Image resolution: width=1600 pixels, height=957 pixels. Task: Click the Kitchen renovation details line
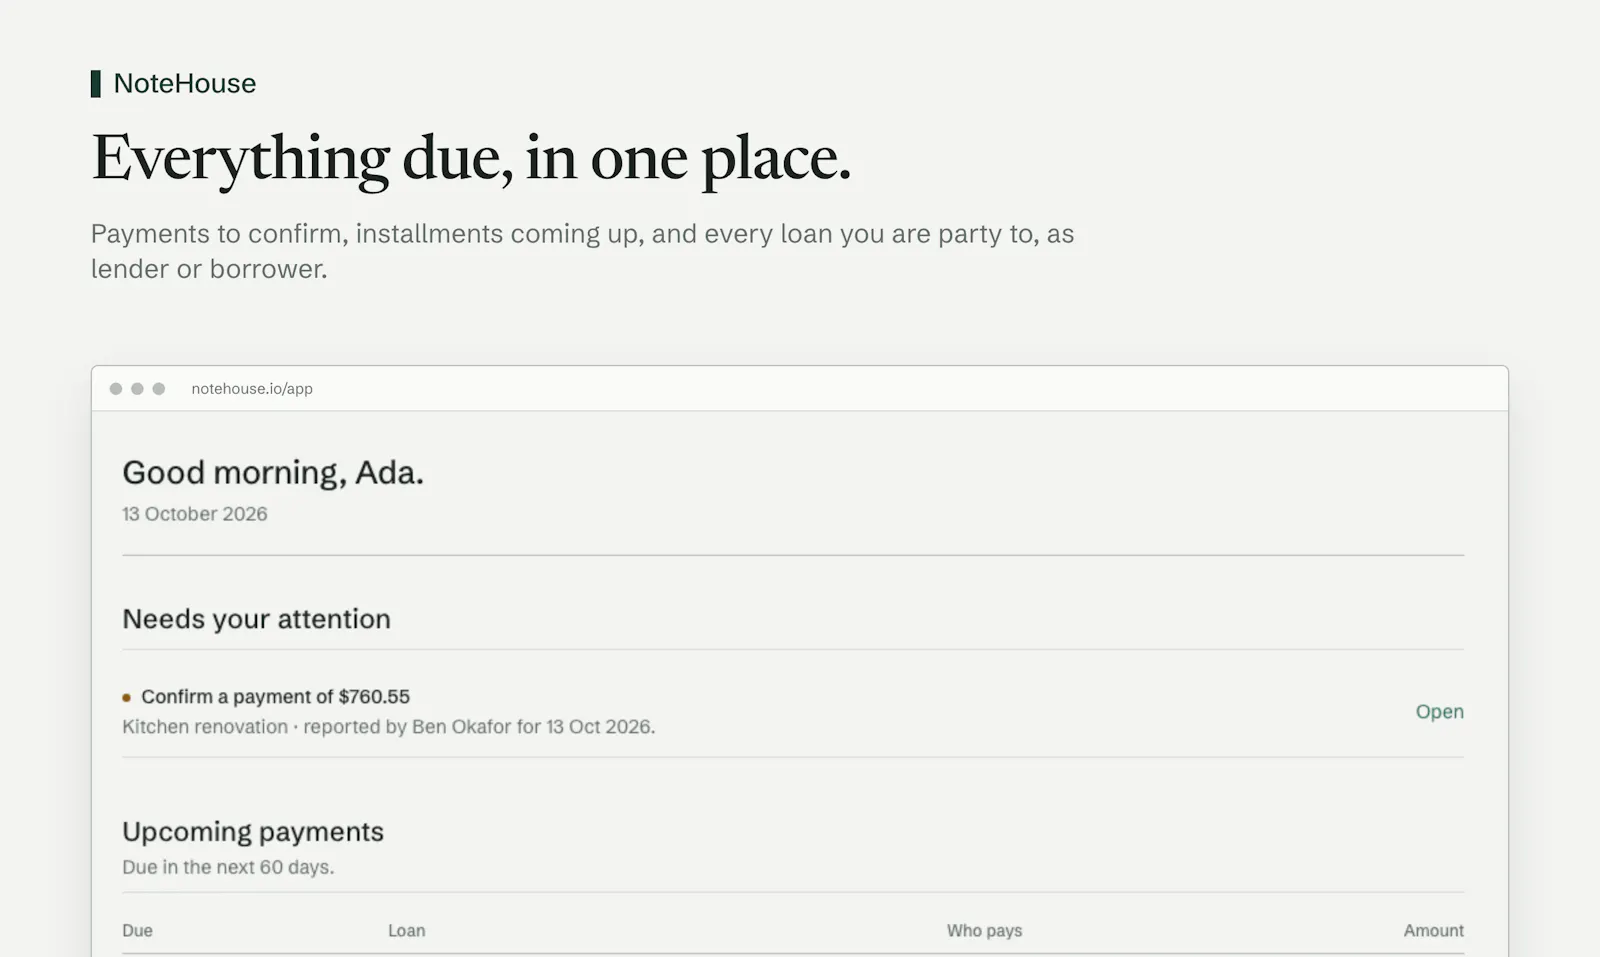[x=389, y=727]
